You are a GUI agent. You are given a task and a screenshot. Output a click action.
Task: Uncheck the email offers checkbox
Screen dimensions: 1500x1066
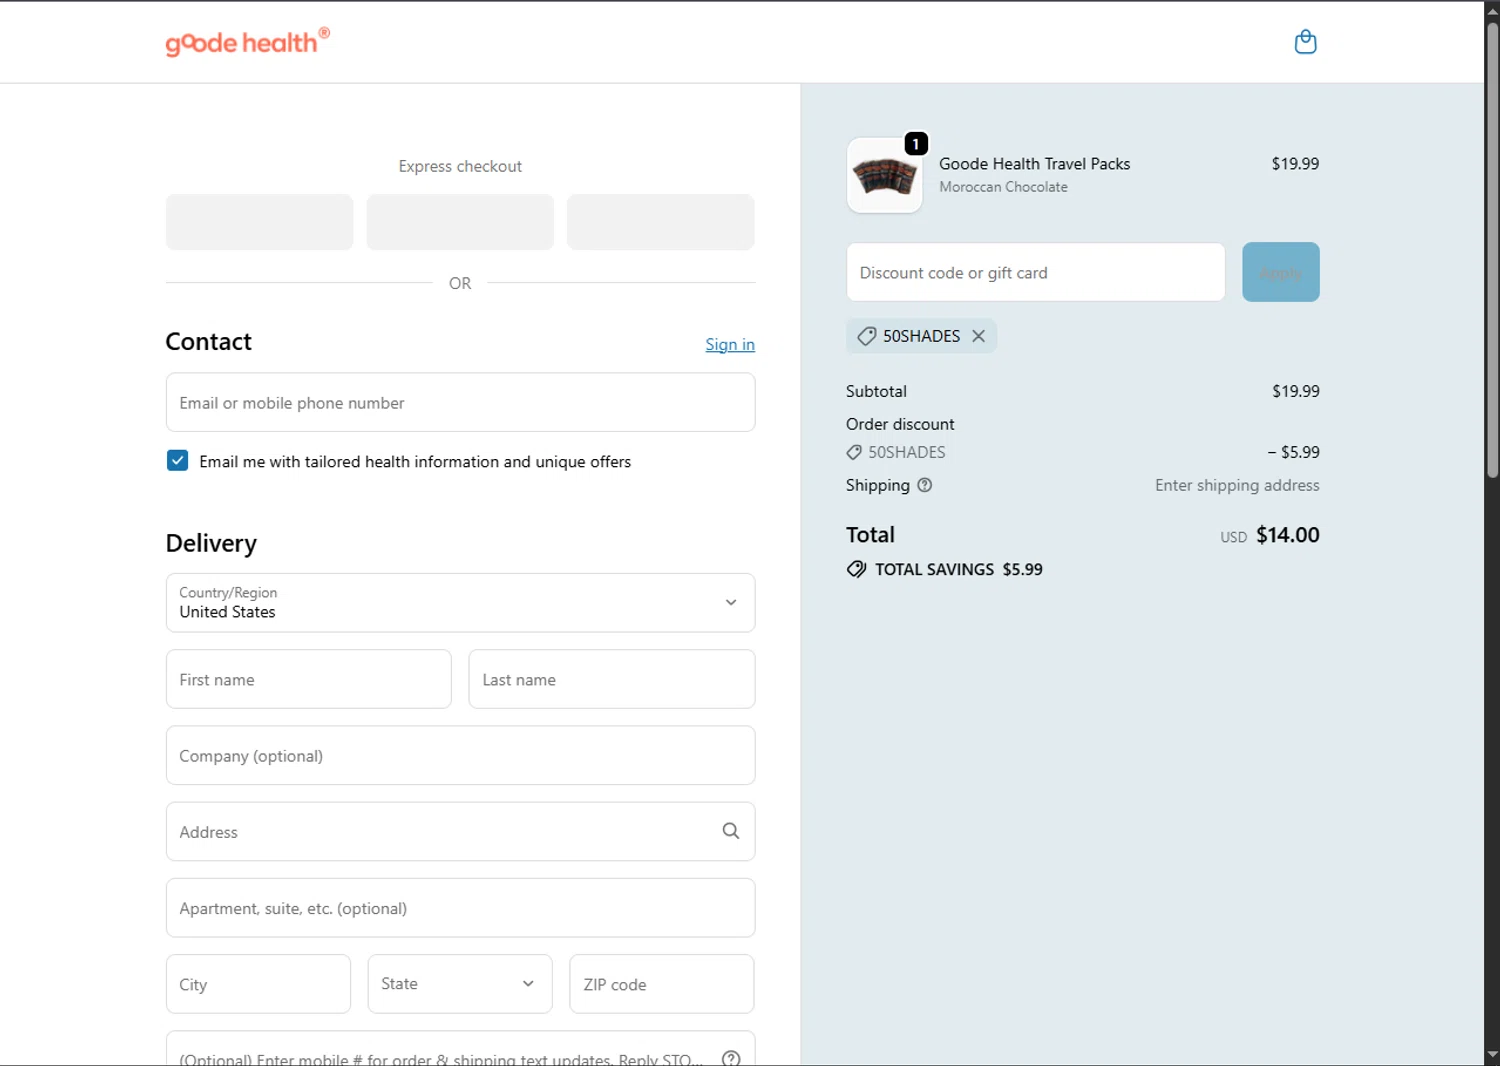coord(177,460)
